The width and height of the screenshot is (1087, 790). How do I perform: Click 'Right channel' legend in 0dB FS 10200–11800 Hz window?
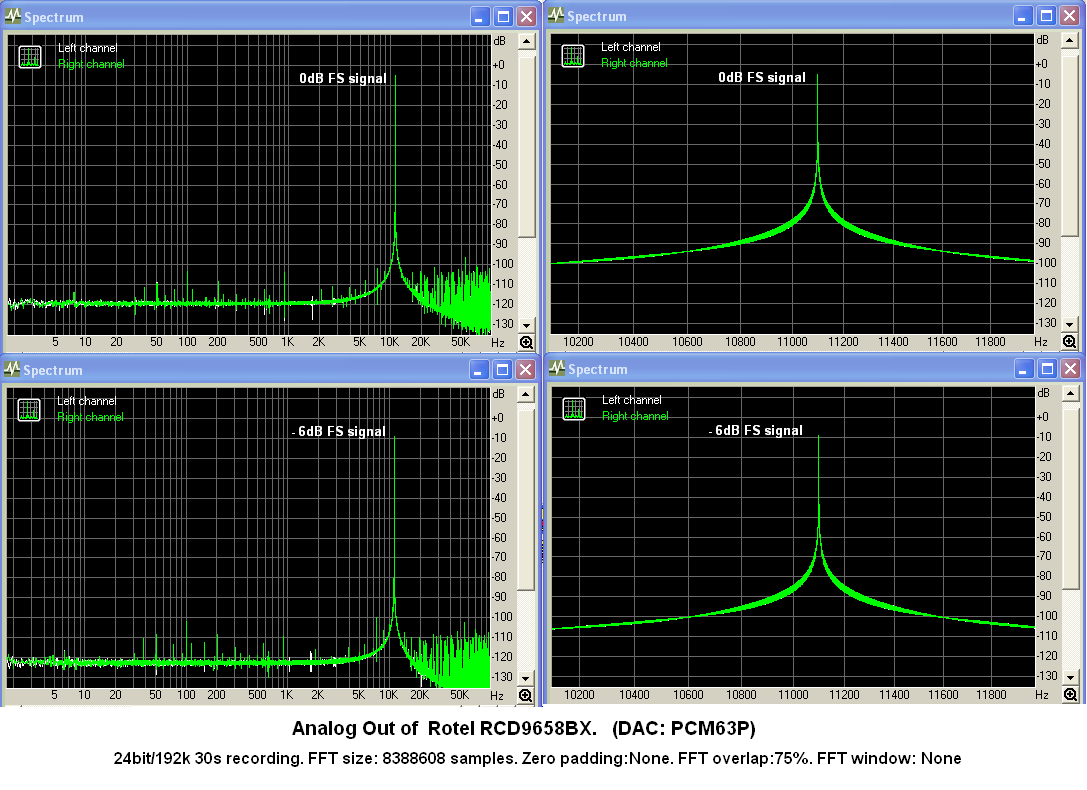coord(634,63)
